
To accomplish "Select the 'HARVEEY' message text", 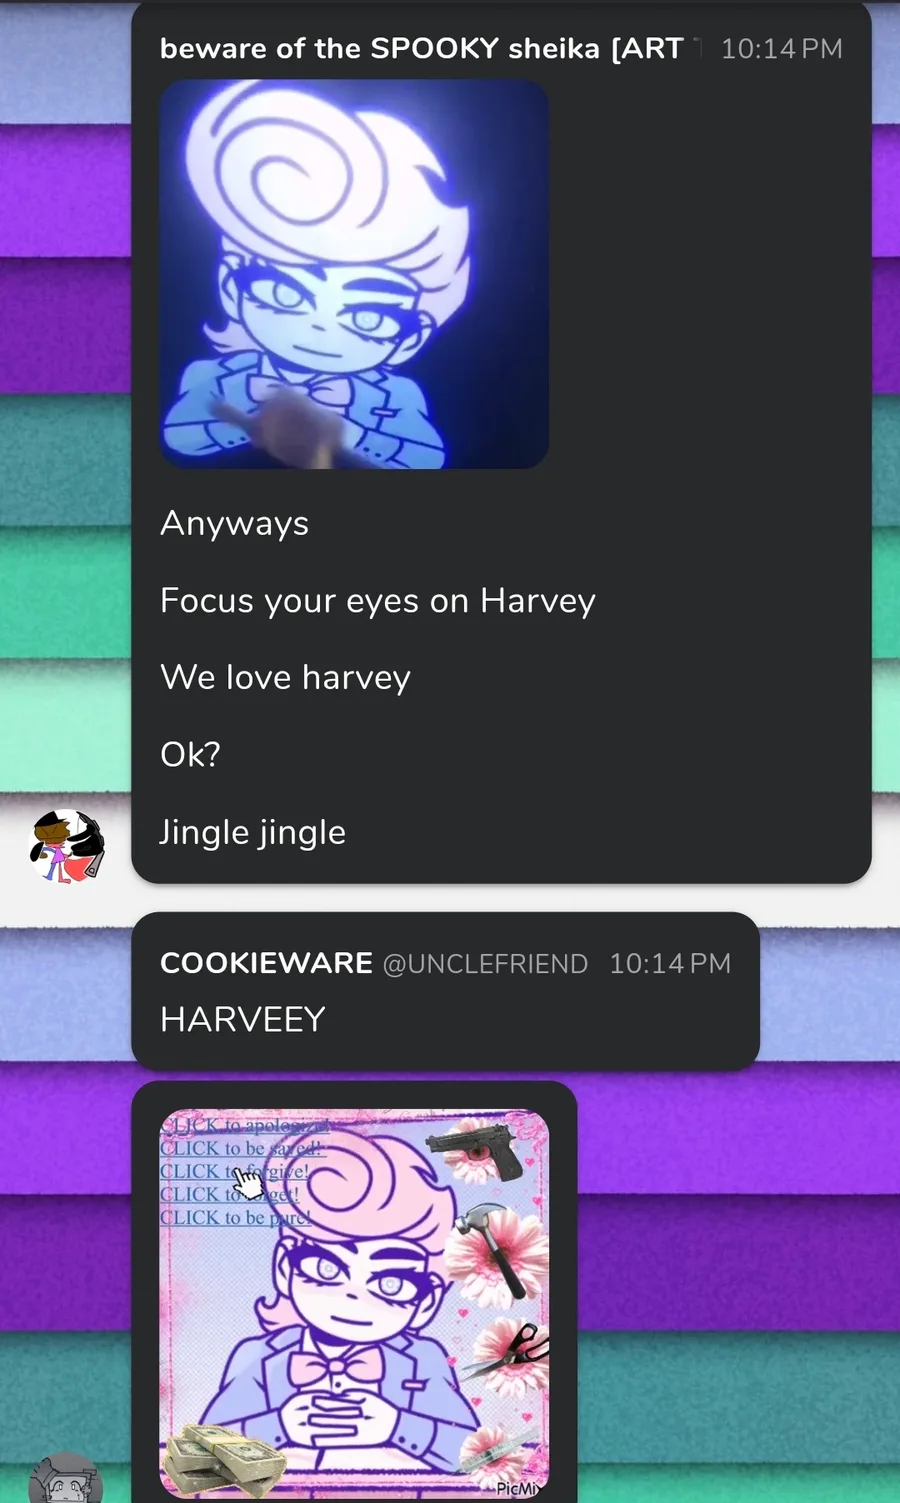I will coord(243,1019).
